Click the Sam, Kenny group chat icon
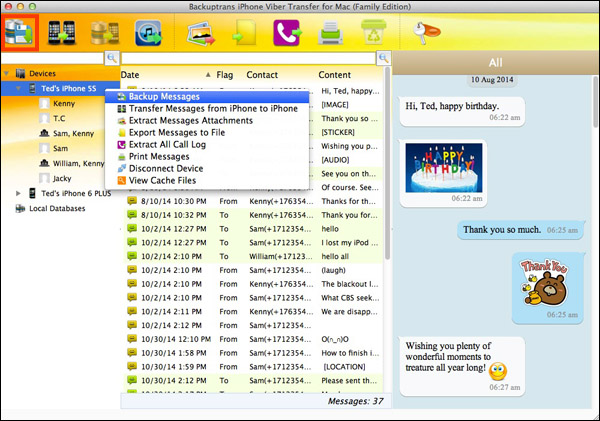The height and width of the screenshot is (421, 600). 44,133
